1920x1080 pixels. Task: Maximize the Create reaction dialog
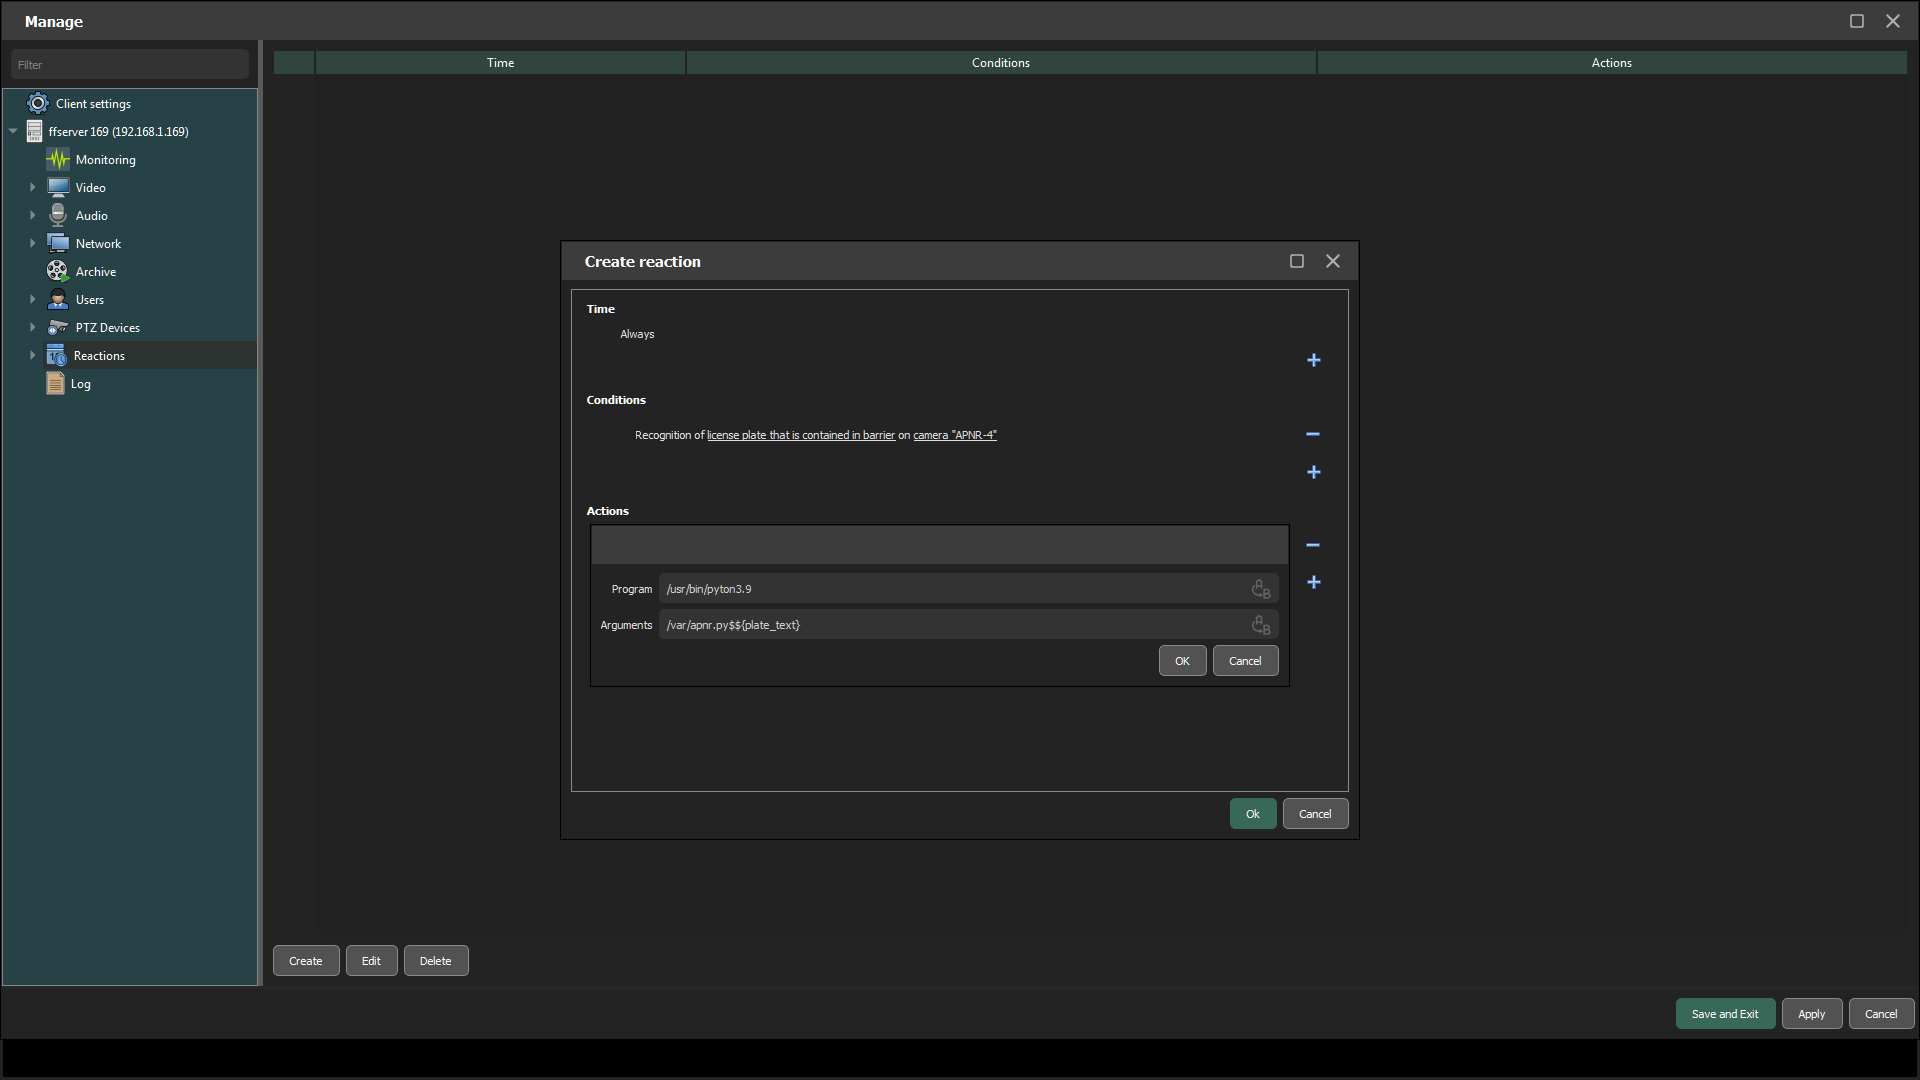click(1297, 261)
